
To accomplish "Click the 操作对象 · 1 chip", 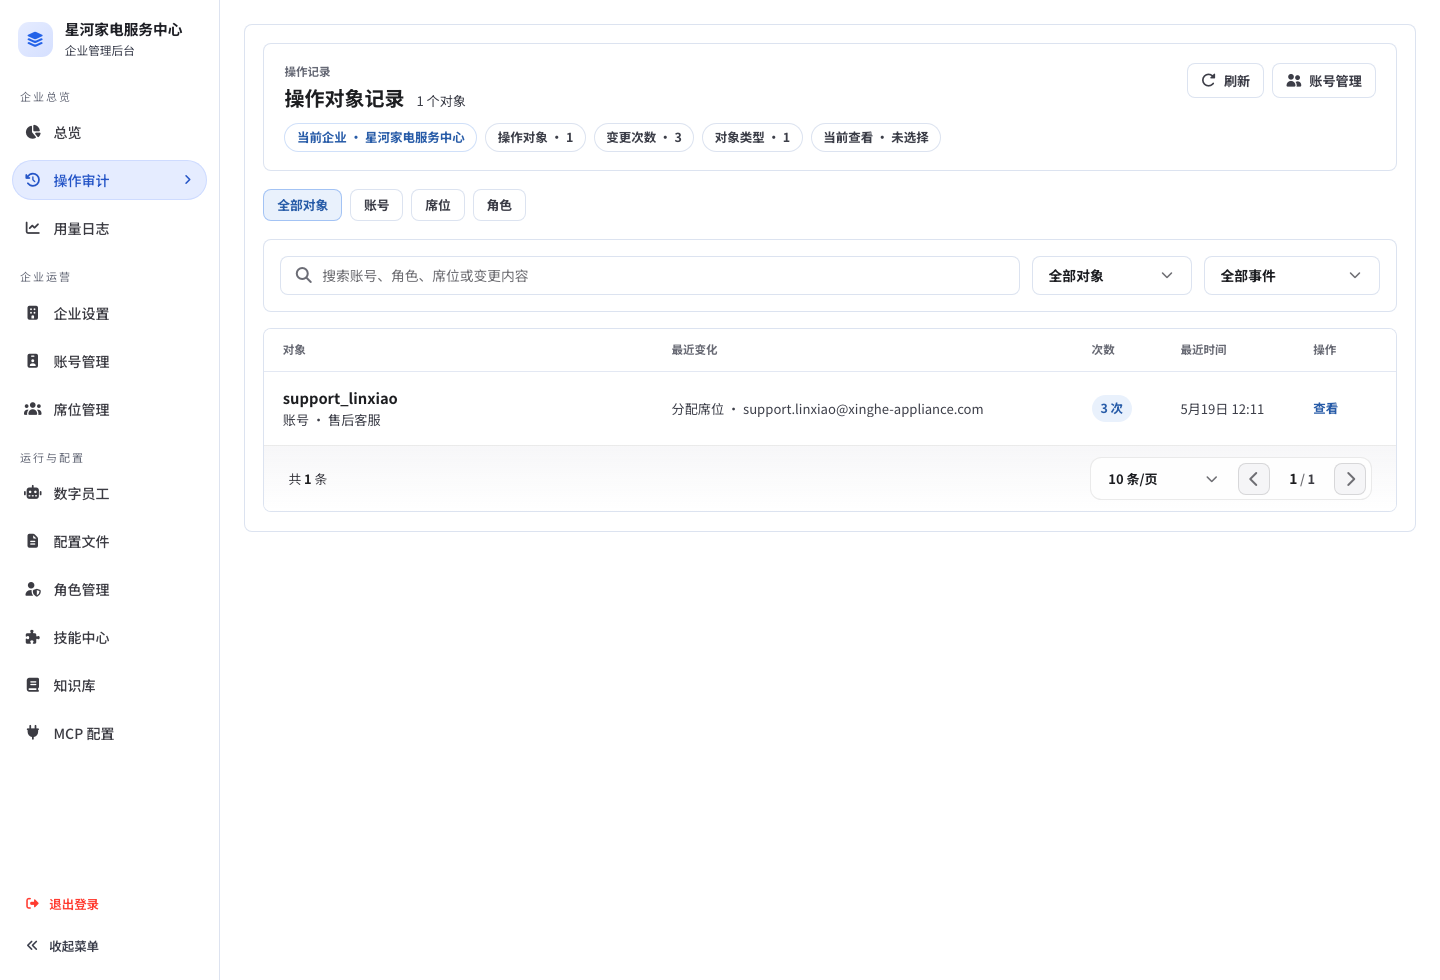I will (535, 137).
